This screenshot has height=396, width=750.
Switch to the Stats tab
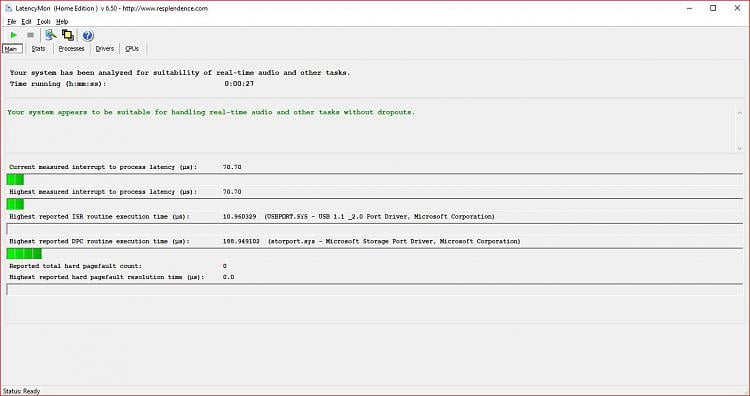pyautogui.click(x=38, y=49)
